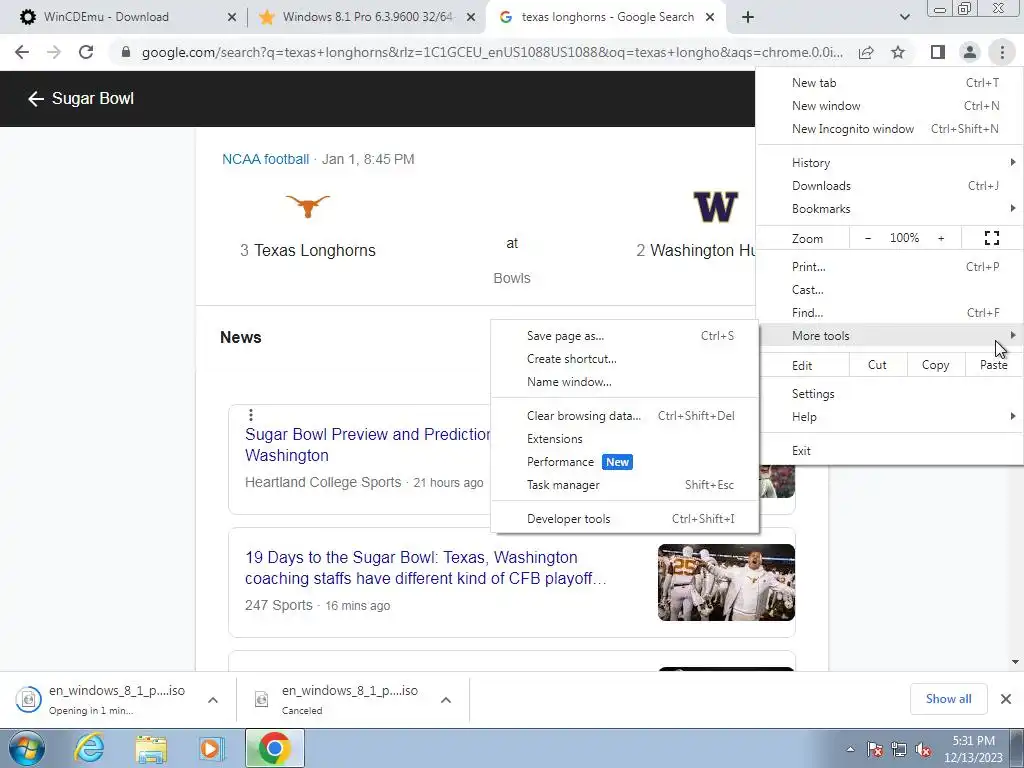Open Extensions from More tools
Viewport: 1024px width, 768px height.
[x=625, y=439]
